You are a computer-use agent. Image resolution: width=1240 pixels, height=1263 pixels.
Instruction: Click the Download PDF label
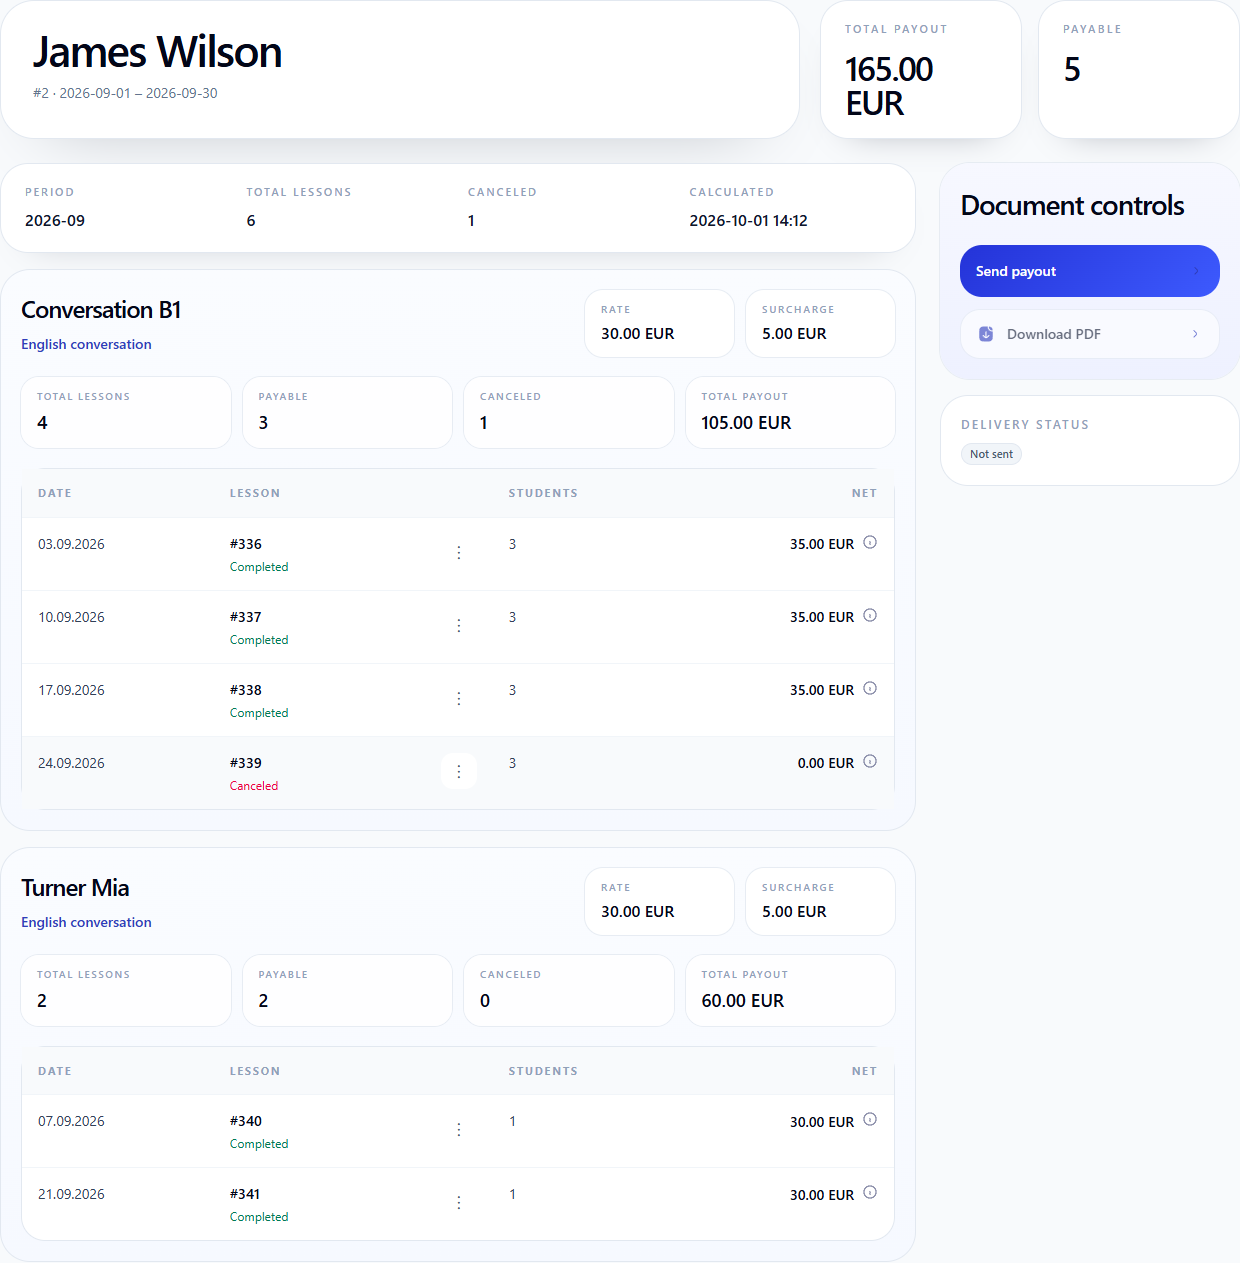(x=1054, y=334)
